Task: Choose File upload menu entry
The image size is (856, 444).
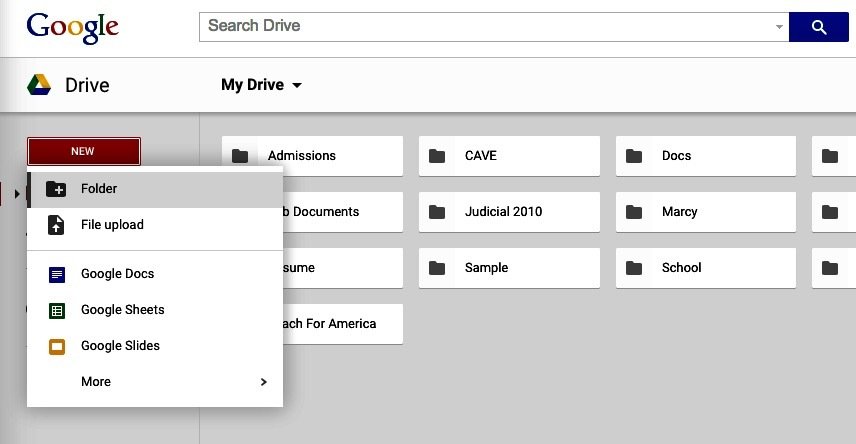Action: tap(155, 225)
